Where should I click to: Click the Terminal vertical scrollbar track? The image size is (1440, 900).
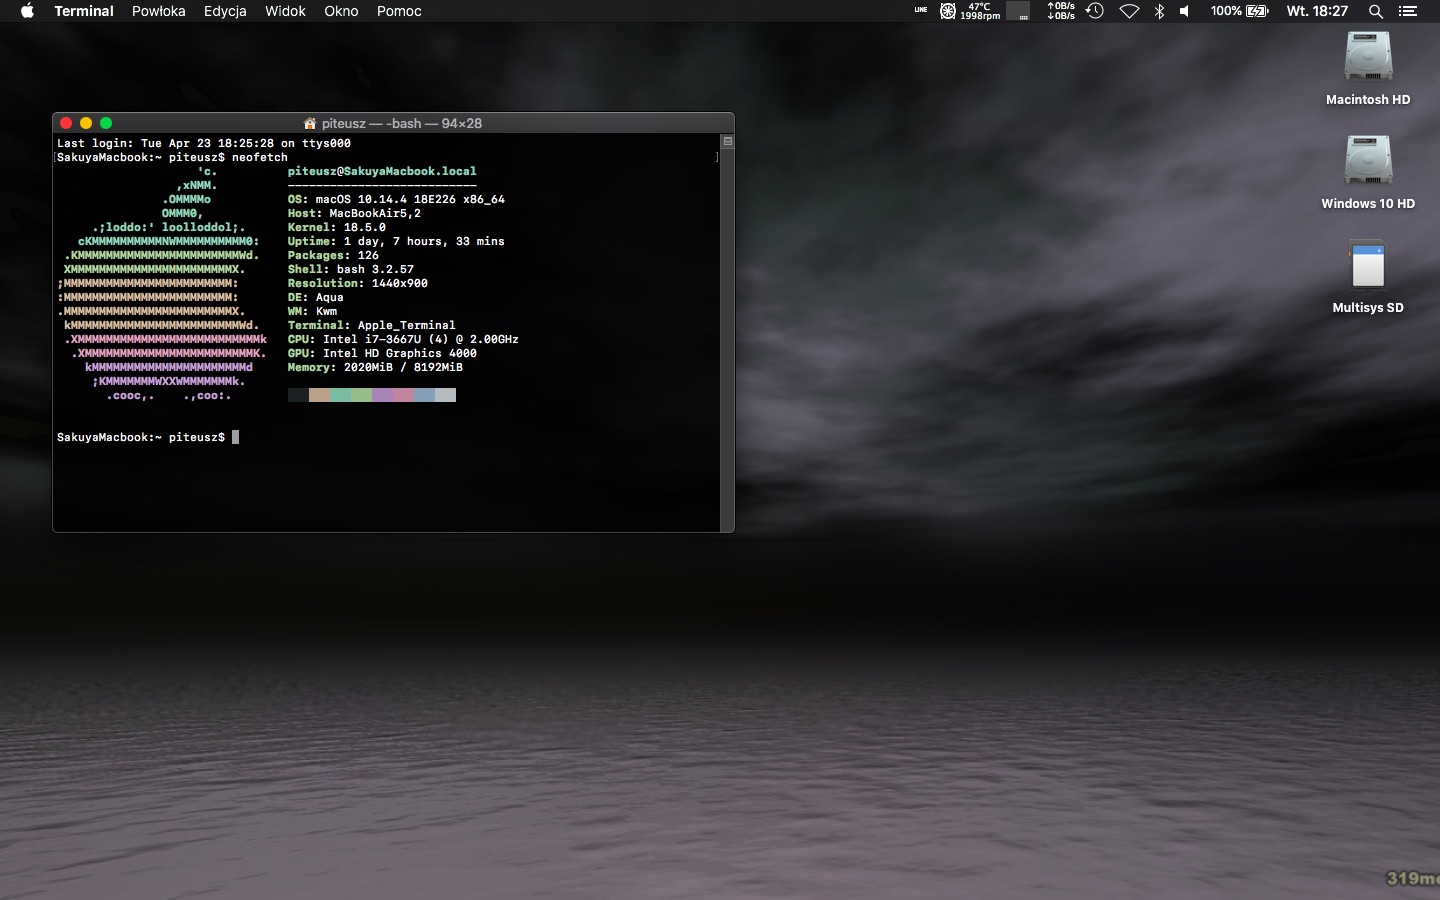(x=728, y=340)
